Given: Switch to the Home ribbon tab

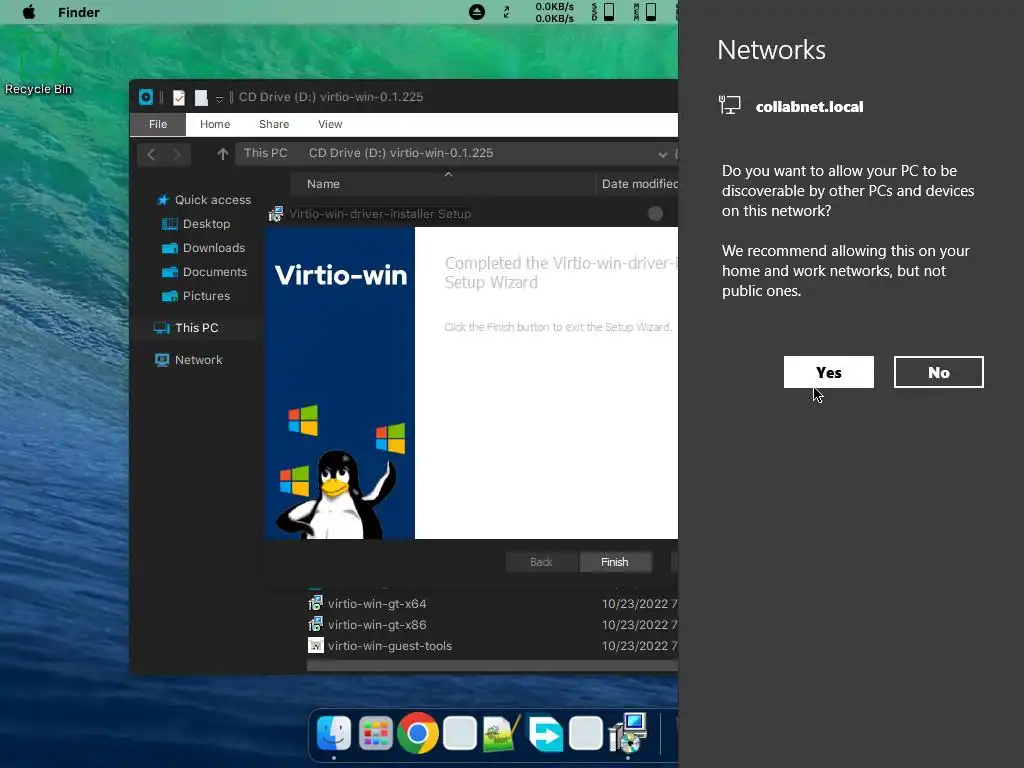Looking at the screenshot, I should point(215,124).
